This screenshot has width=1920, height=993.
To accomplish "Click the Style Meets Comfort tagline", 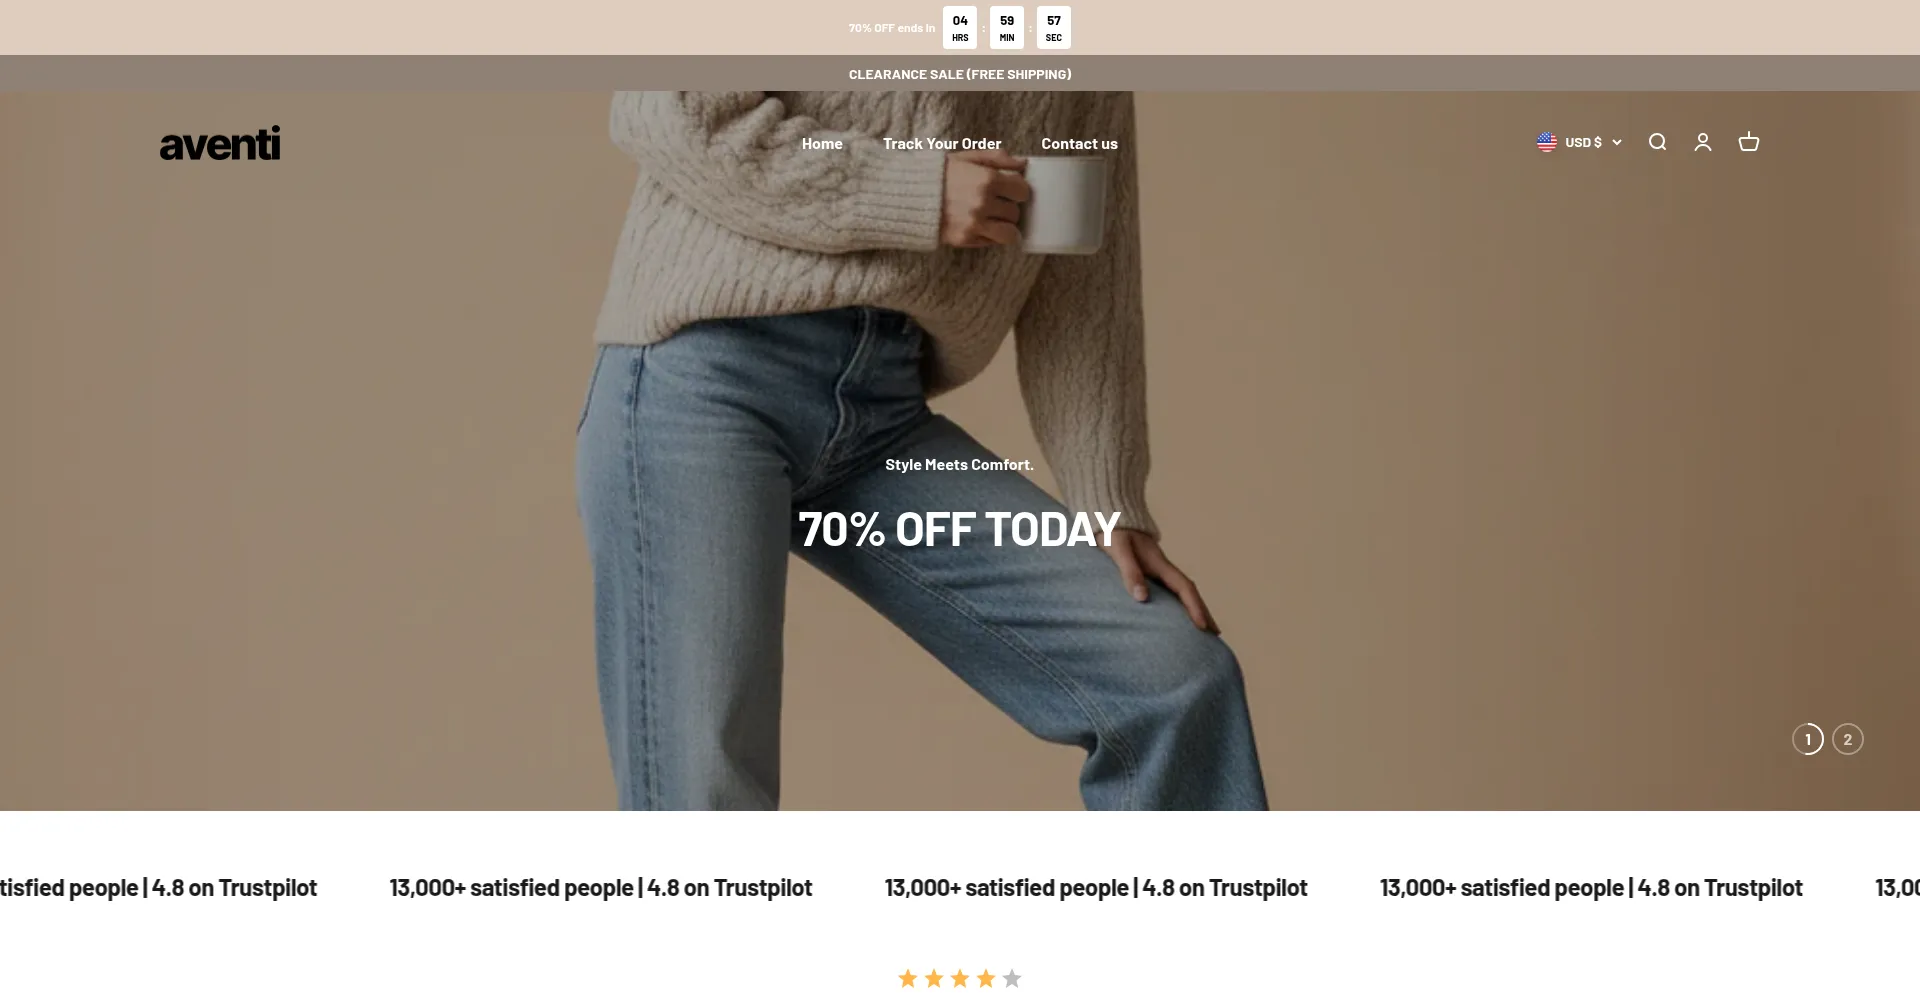I will [x=960, y=464].
